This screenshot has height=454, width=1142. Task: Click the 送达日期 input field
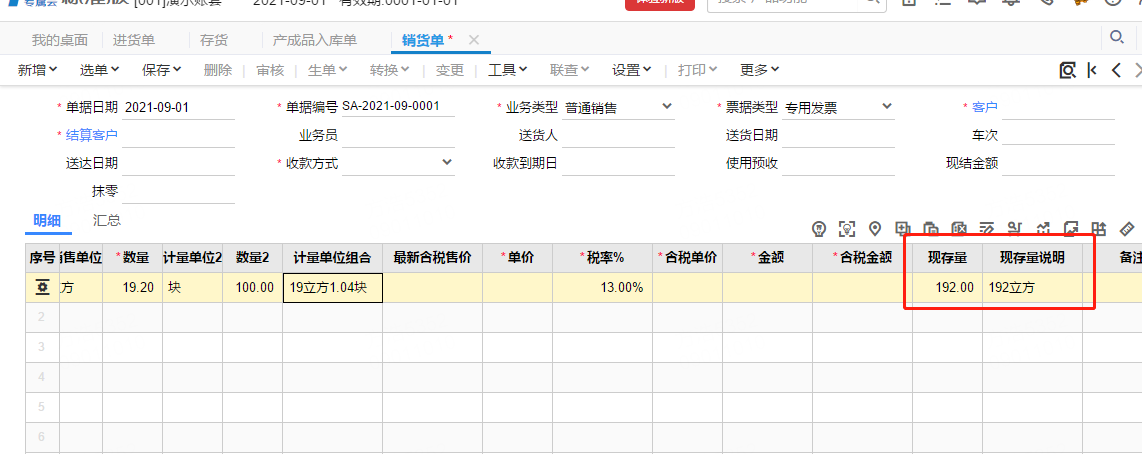point(178,163)
